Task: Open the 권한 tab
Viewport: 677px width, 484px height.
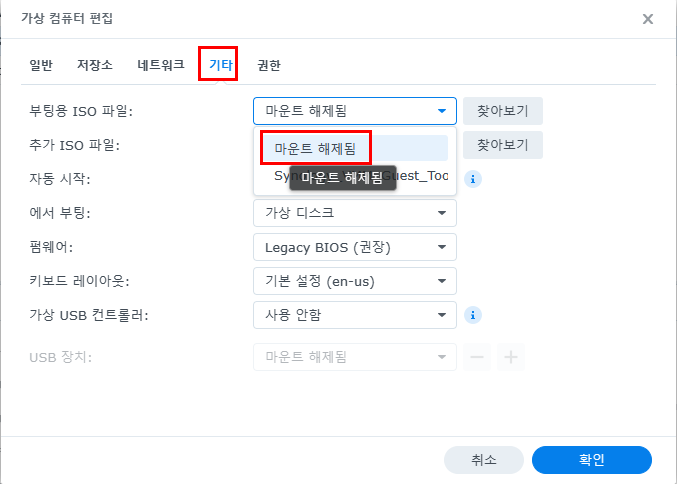Action: pyautogui.click(x=269, y=65)
